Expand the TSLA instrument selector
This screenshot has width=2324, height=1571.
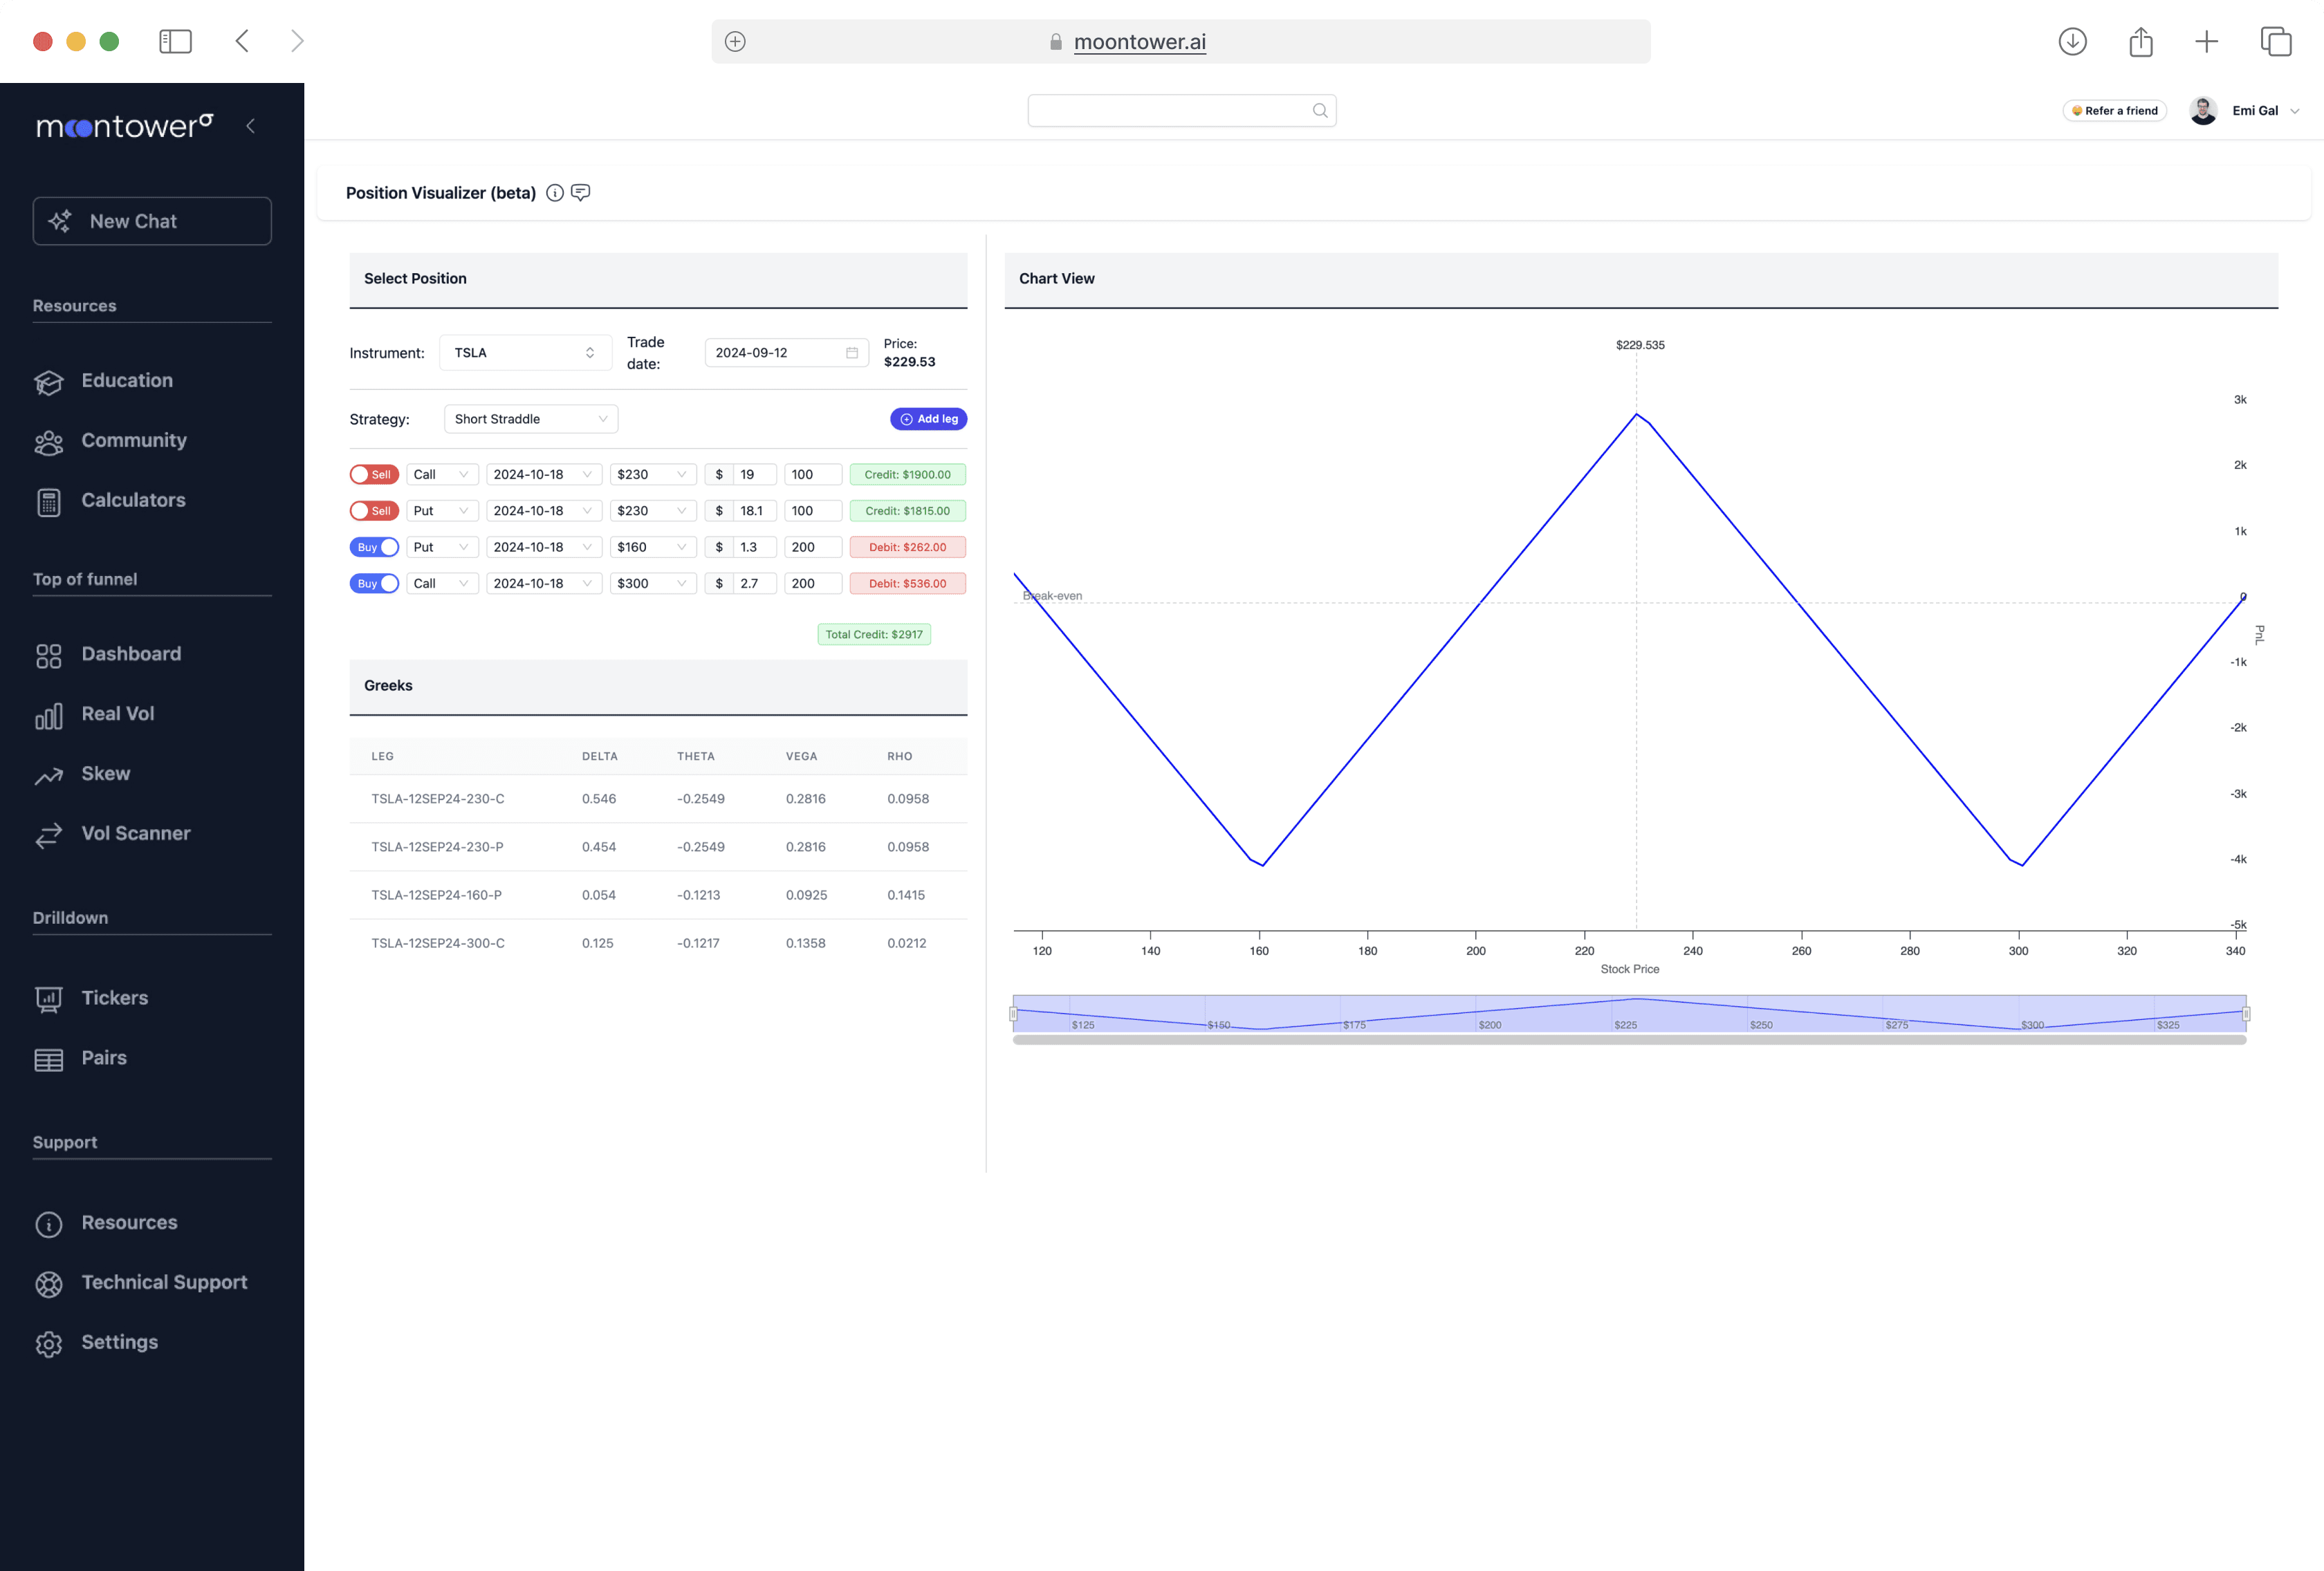[525, 352]
